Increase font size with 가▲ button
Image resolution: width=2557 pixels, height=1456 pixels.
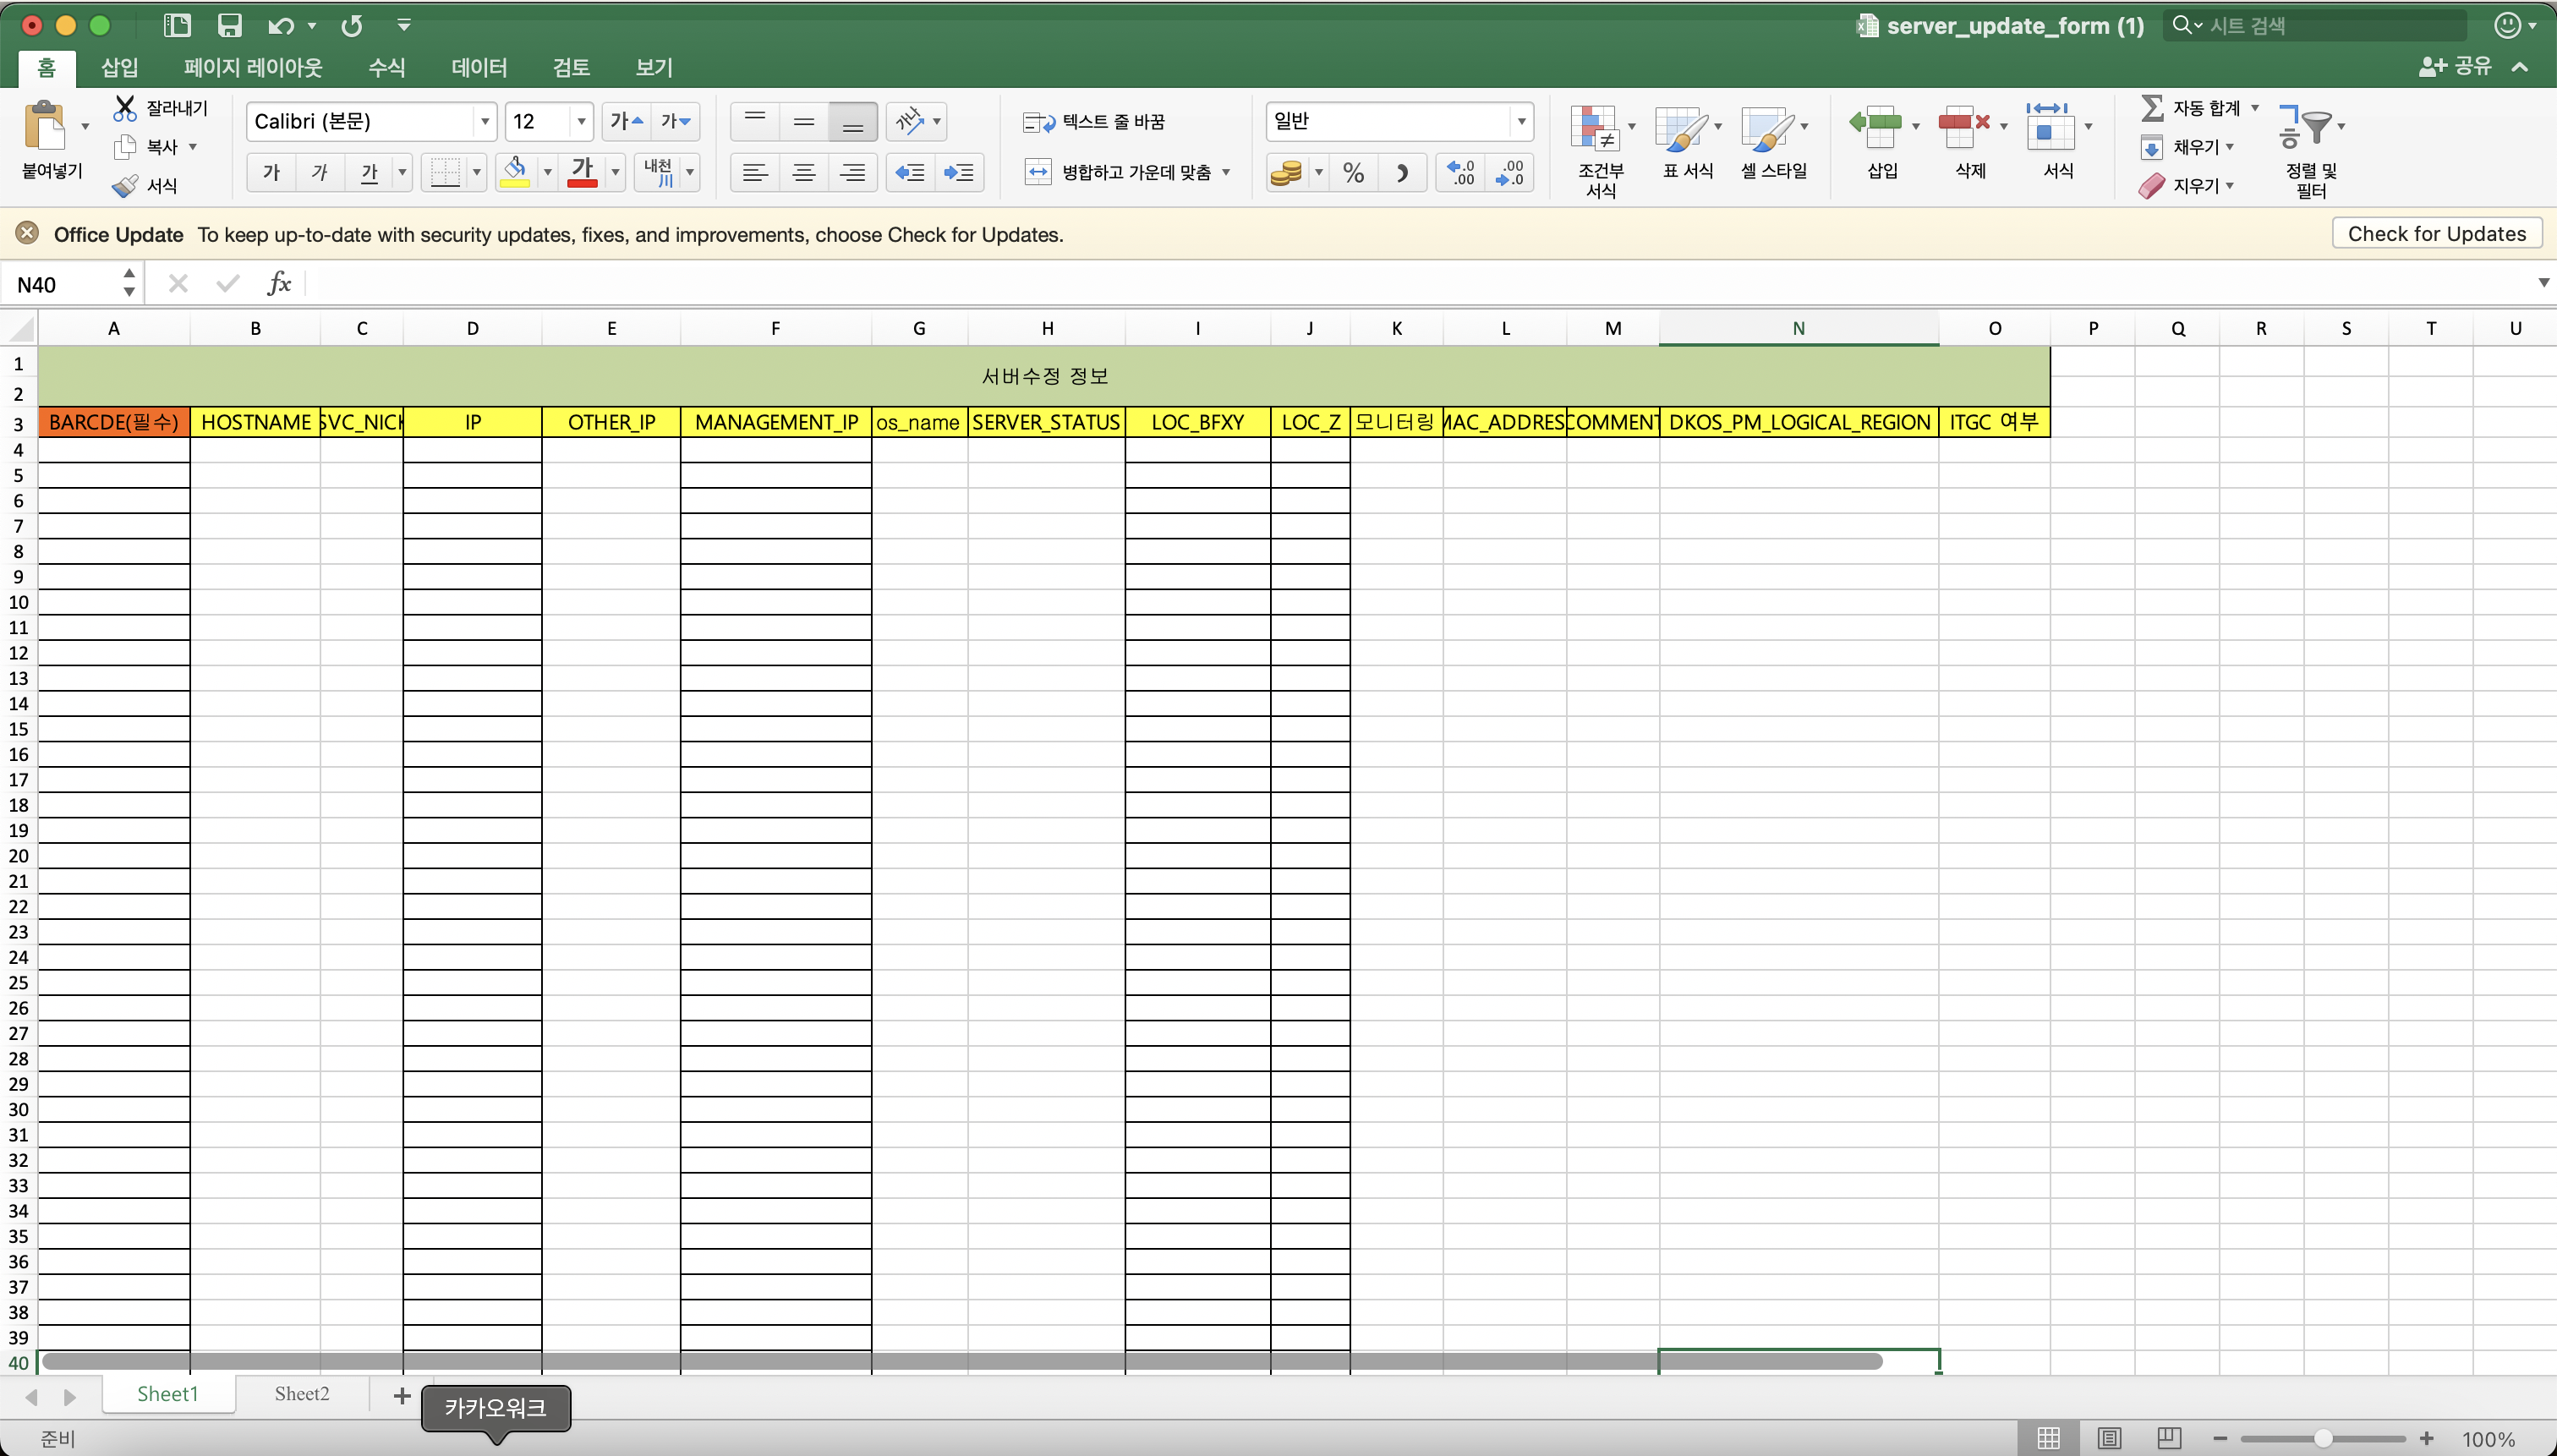pyautogui.click(x=626, y=121)
